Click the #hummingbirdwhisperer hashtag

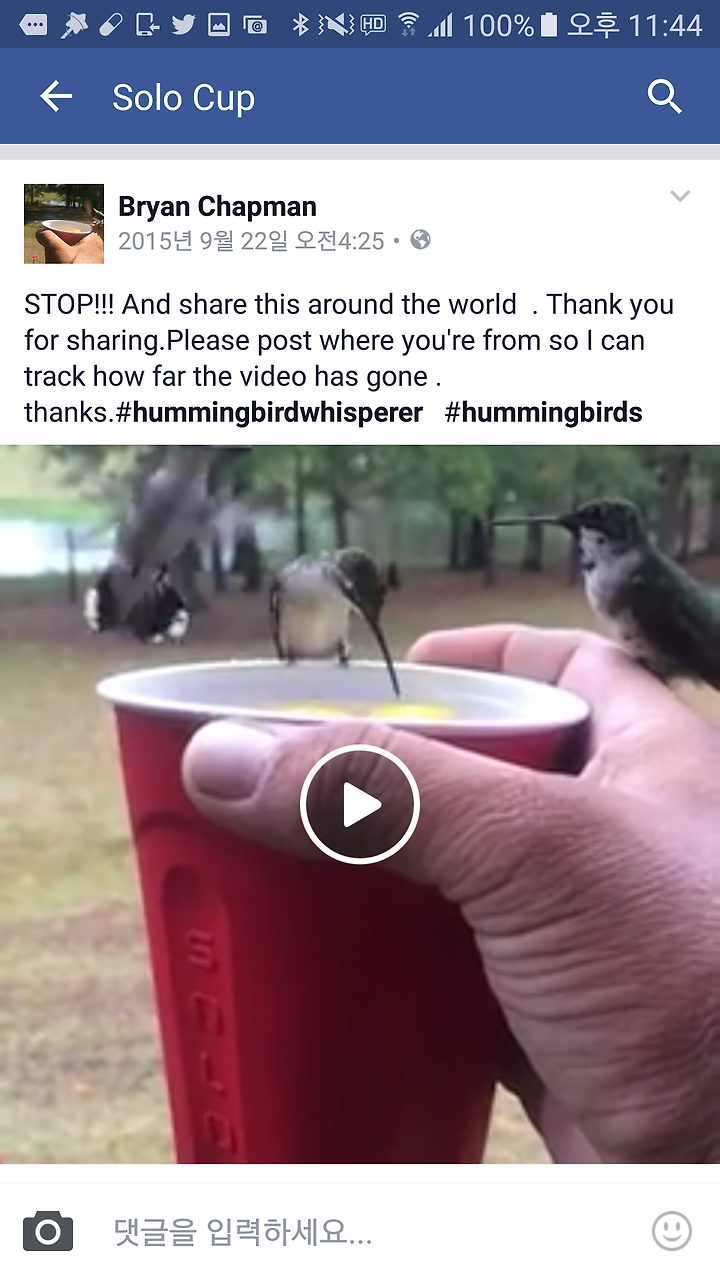[270, 412]
